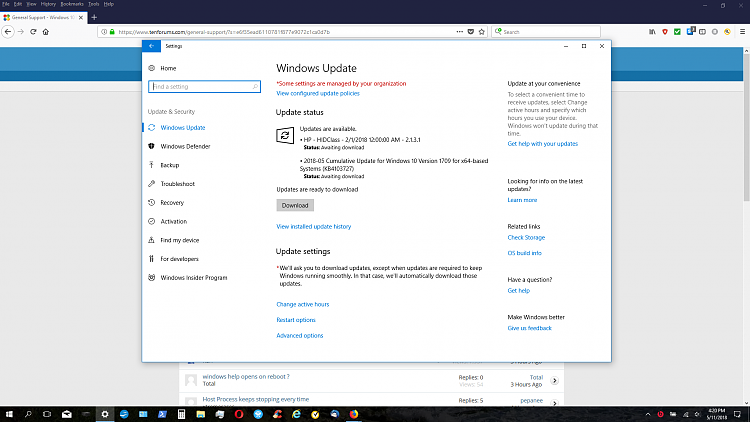Viewport: 750px width, 422px height.
Task: Open Firefox Library icon
Action: tap(652, 32)
